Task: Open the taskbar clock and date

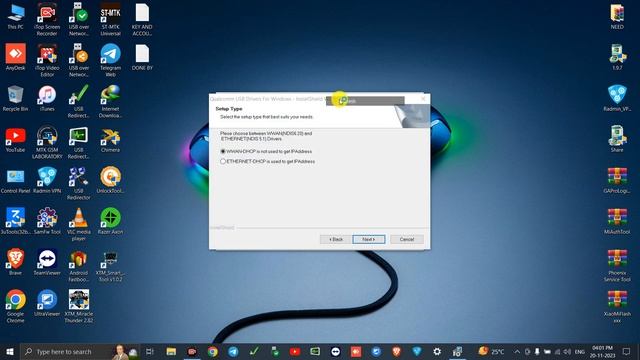Action: (602, 351)
